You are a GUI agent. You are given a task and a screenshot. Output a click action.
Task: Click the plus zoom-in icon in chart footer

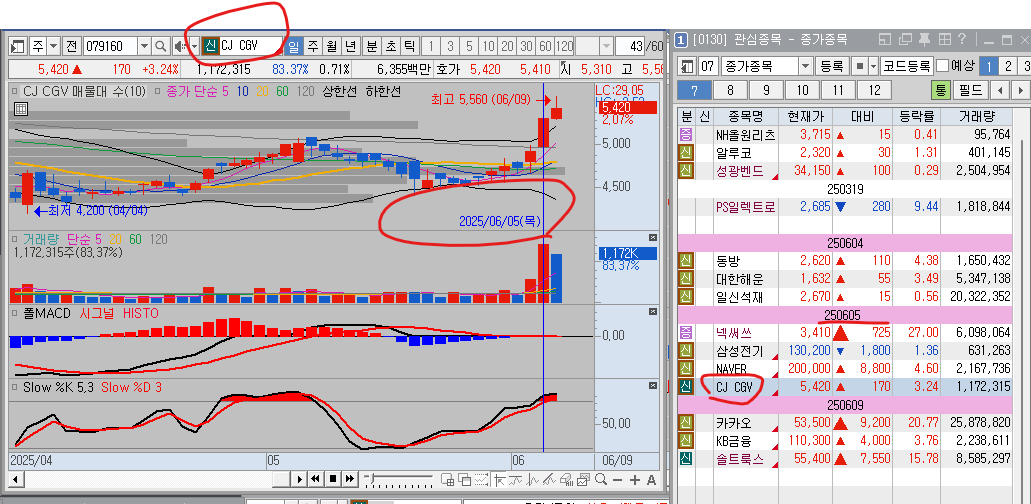[635, 480]
